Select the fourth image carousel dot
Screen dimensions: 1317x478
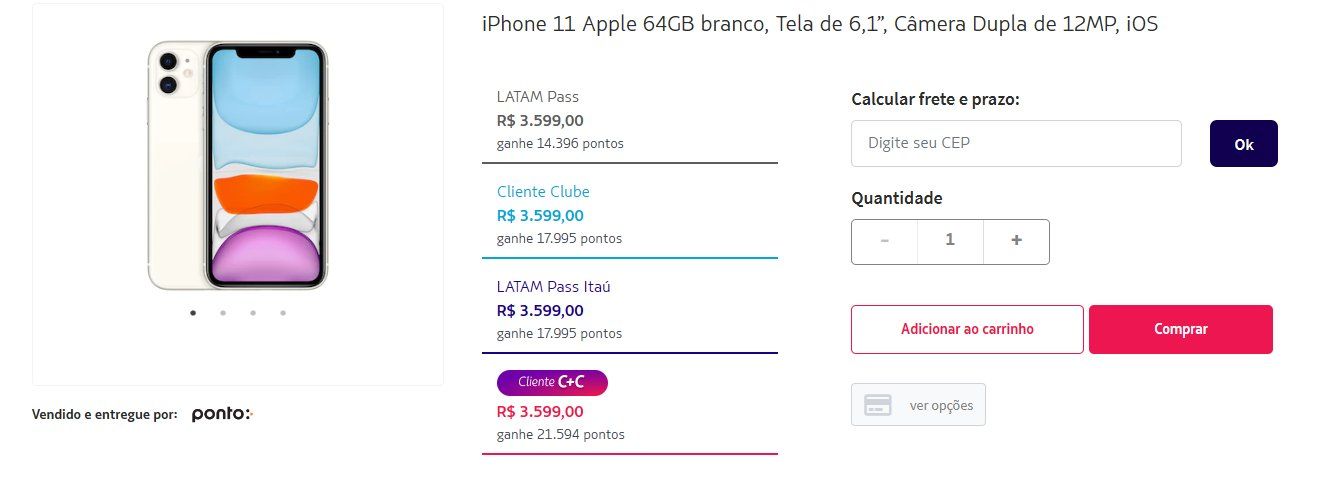click(x=283, y=312)
